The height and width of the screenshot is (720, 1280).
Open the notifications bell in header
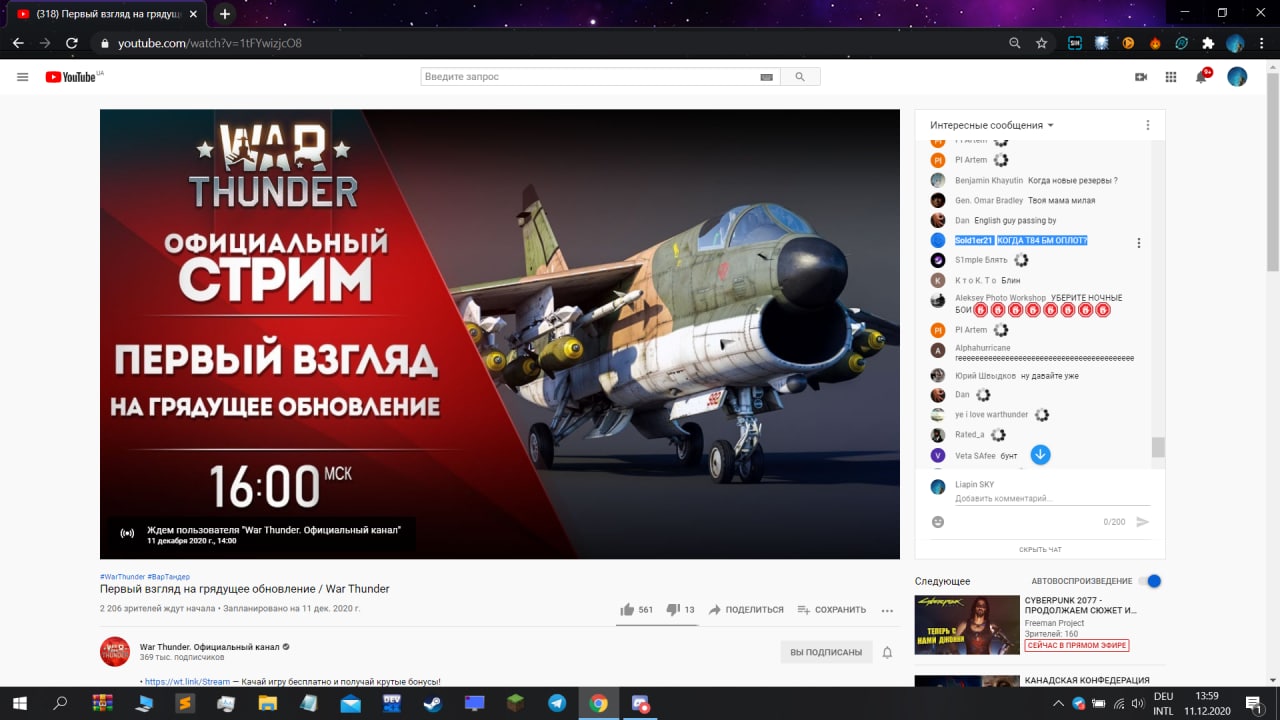1202,77
